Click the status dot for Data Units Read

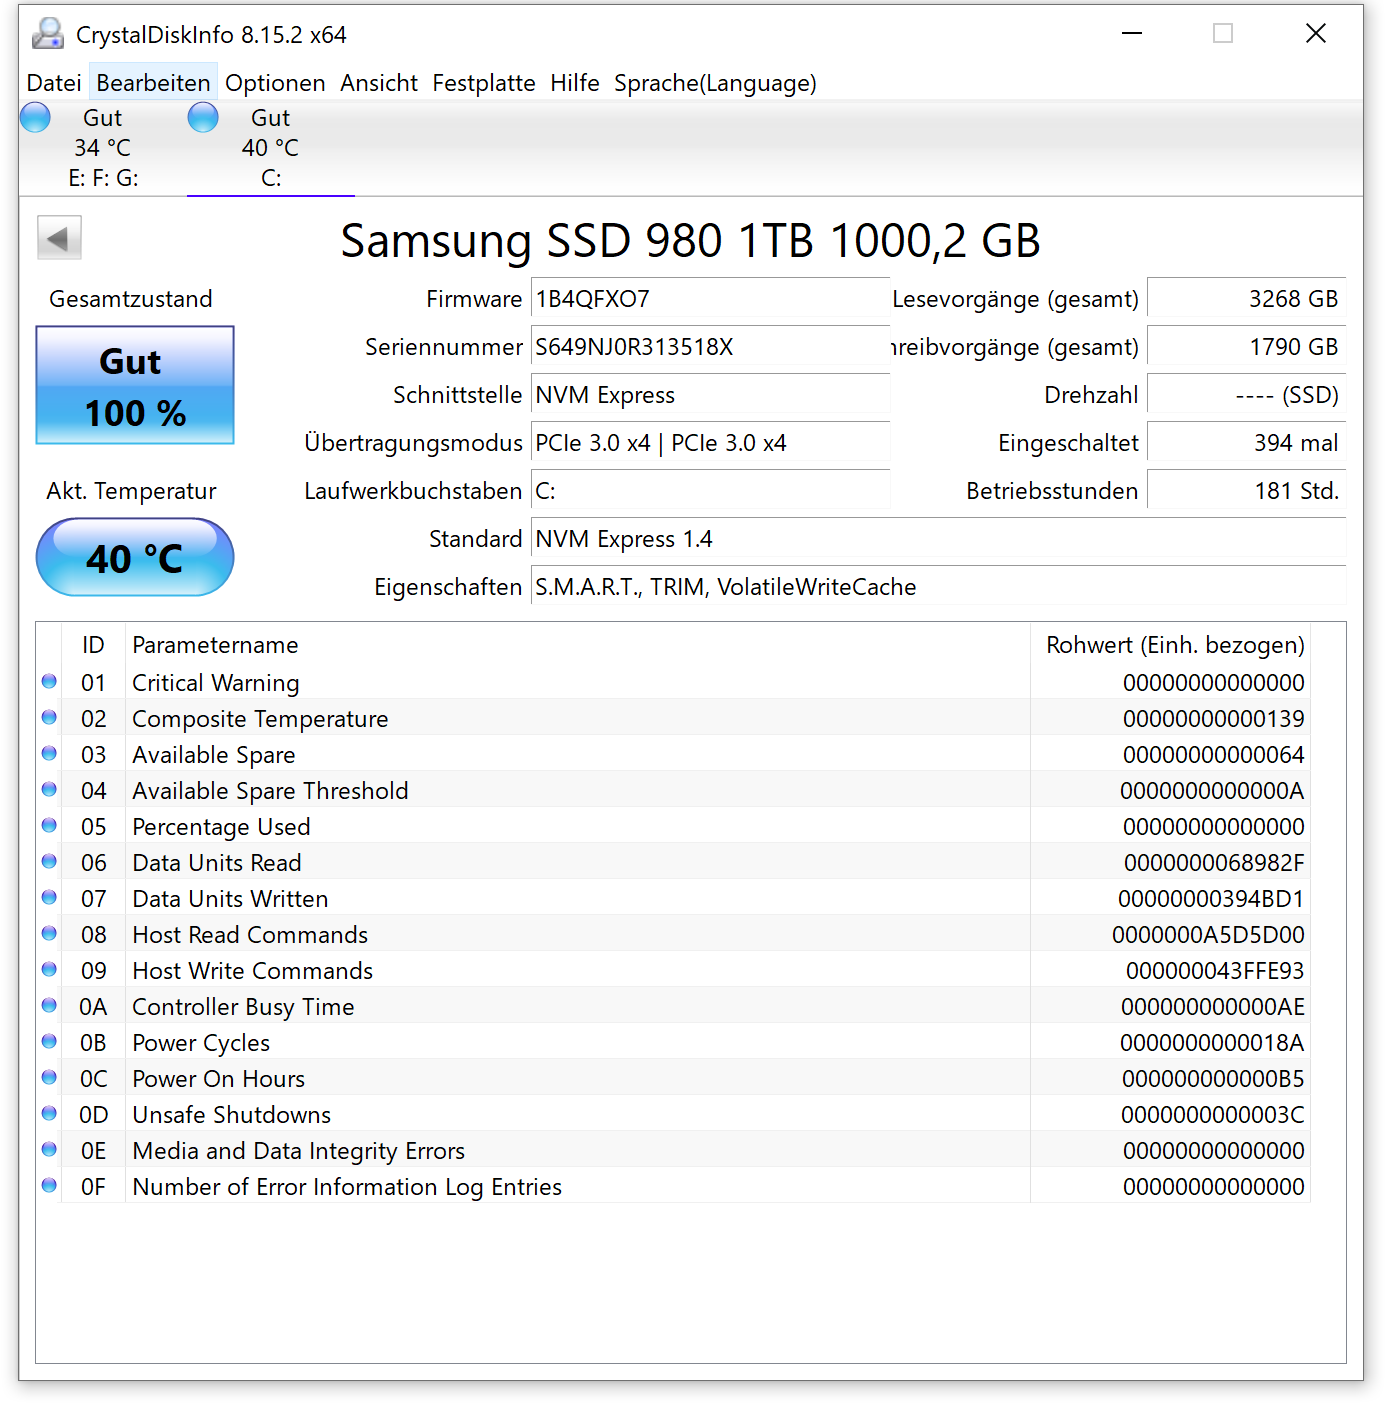tap(49, 861)
